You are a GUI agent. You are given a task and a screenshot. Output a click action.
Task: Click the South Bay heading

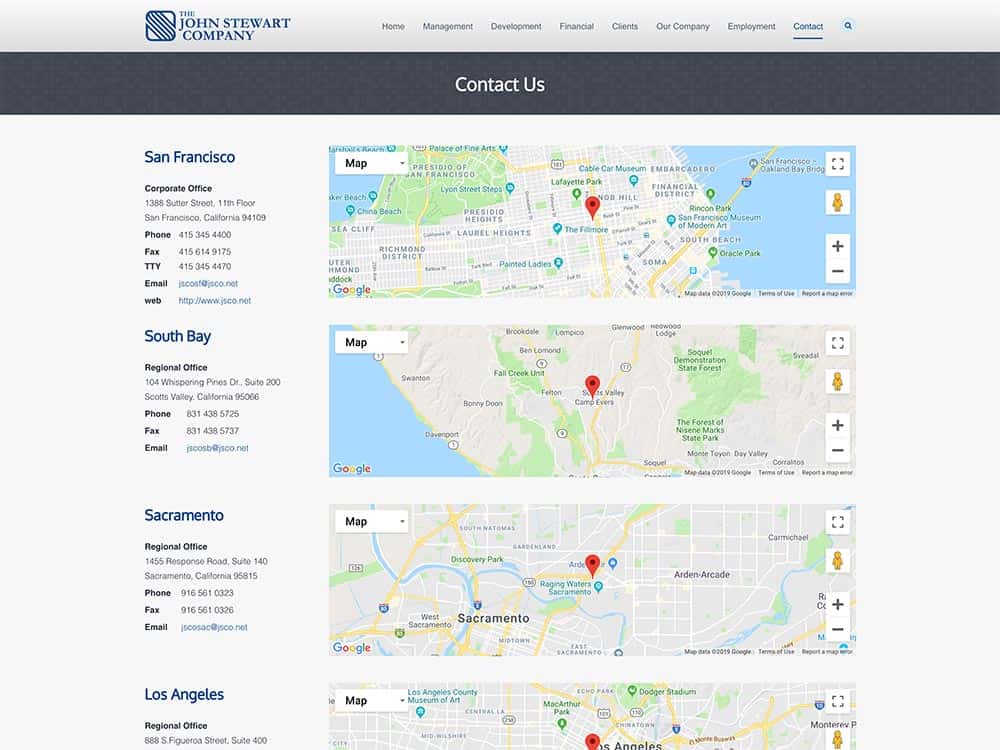coord(177,337)
